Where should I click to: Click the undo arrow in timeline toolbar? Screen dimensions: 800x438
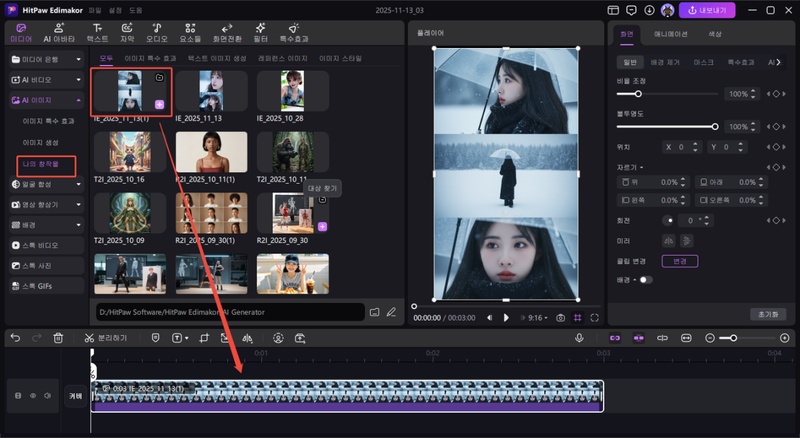point(15,338)
